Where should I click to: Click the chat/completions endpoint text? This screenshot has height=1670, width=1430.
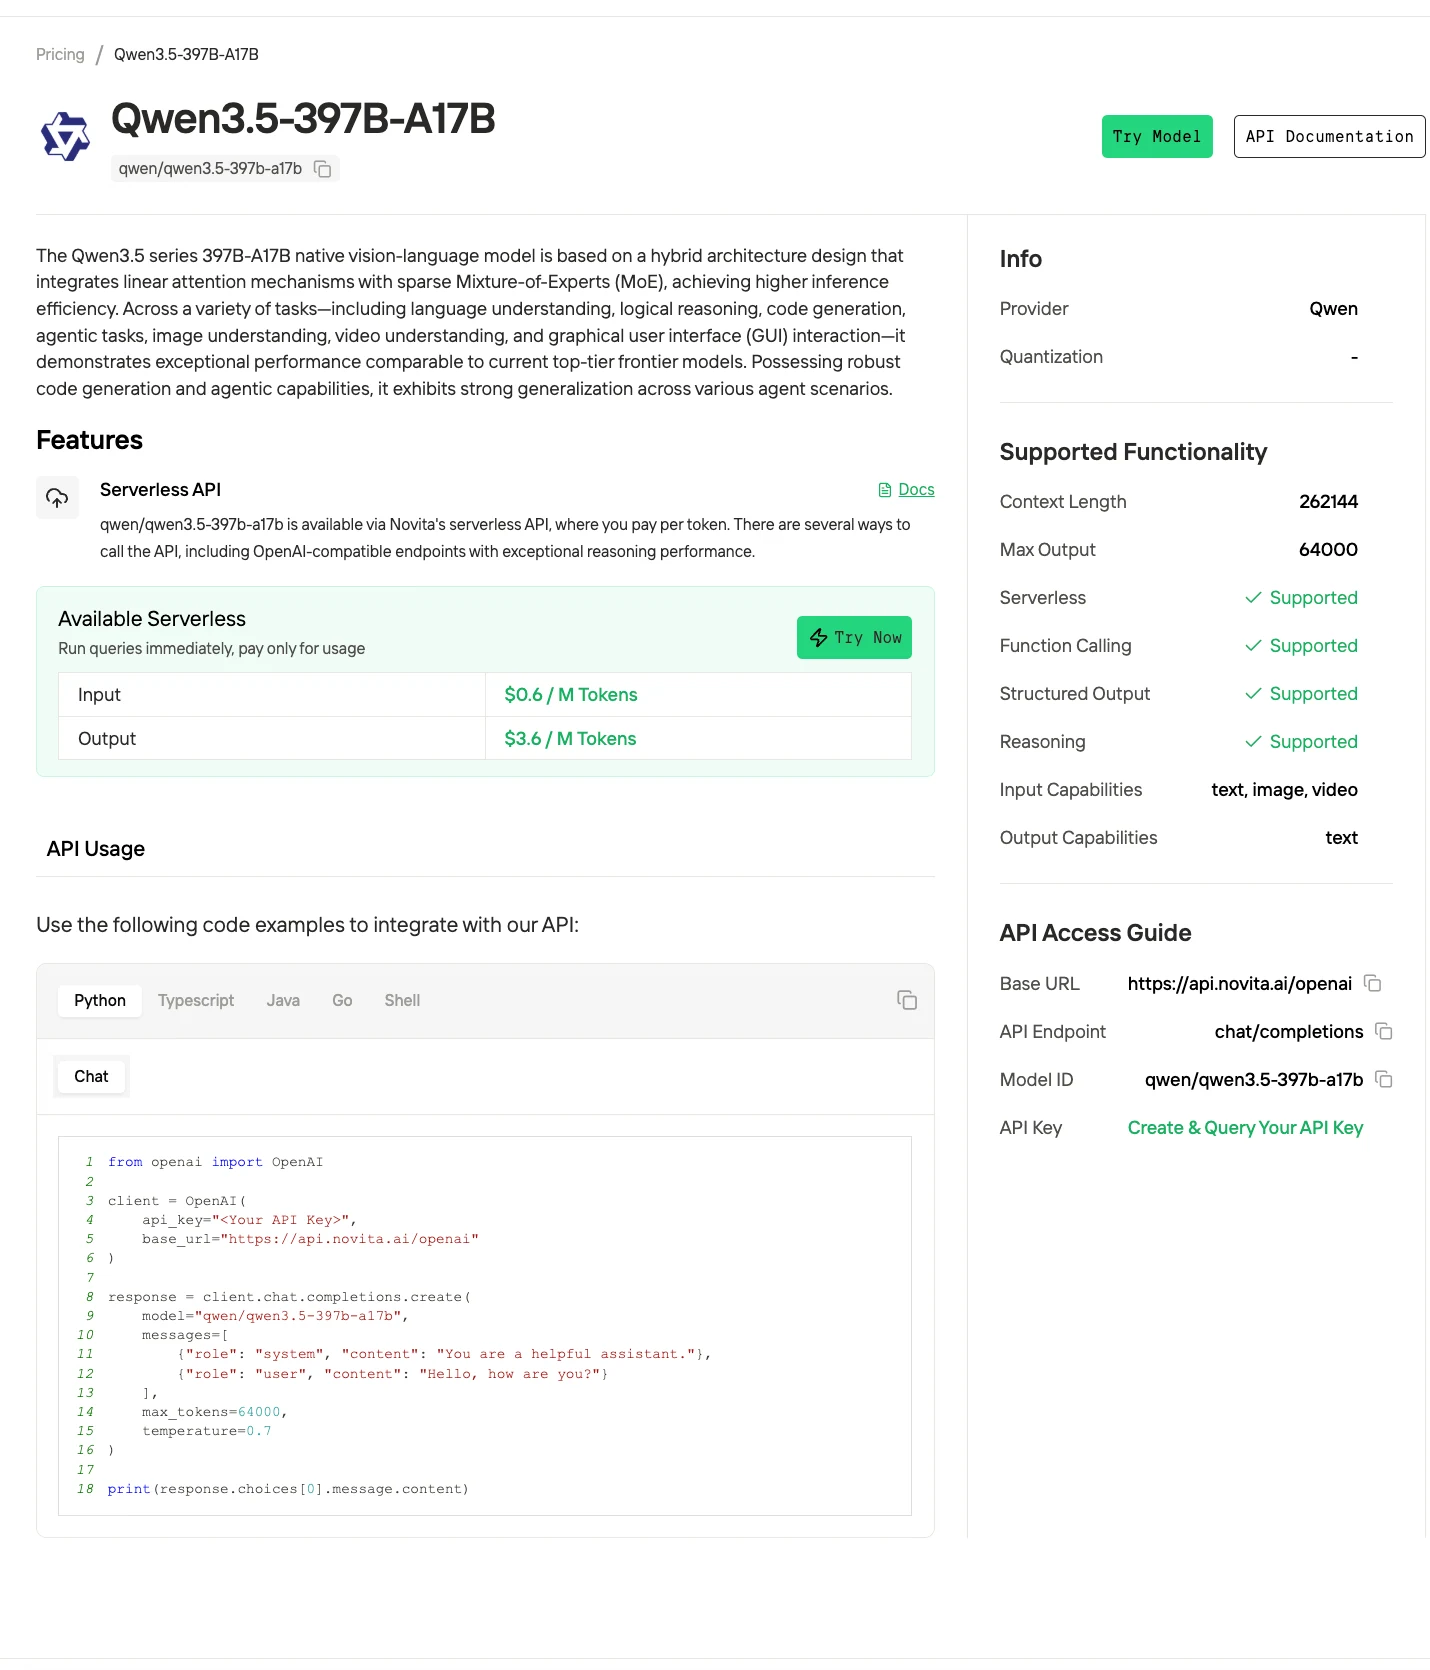pos(1289,1031)
